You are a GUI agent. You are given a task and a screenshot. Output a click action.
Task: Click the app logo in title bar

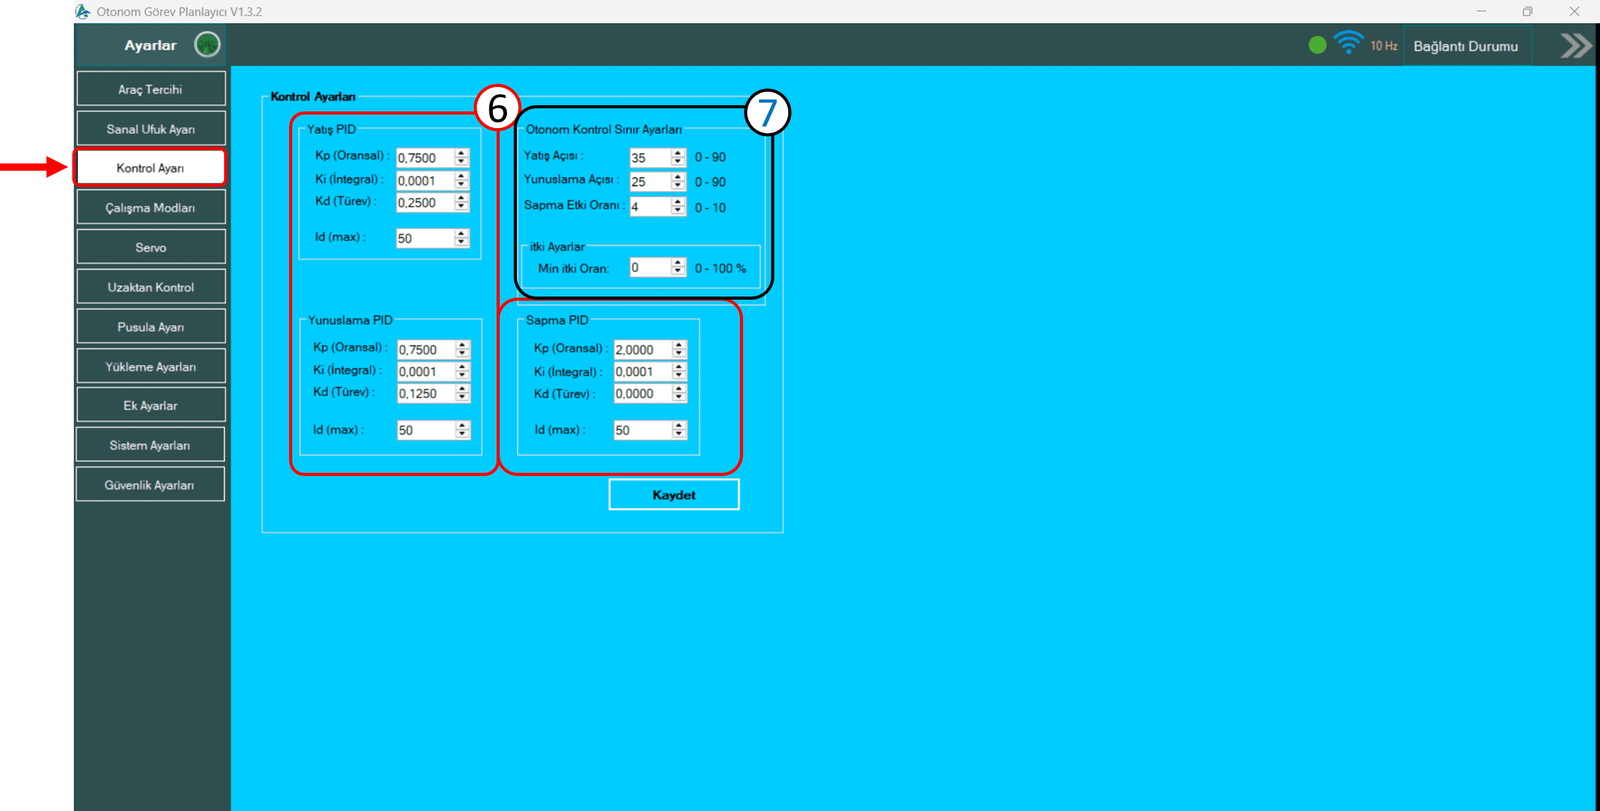coord(83,11)
